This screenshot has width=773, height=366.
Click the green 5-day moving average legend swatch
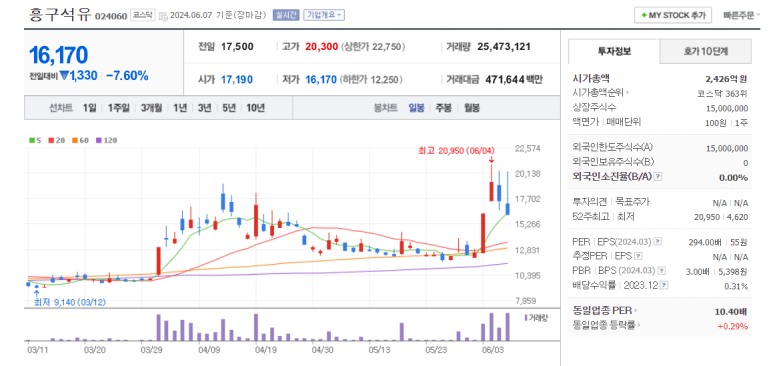[x=32, y=140]
